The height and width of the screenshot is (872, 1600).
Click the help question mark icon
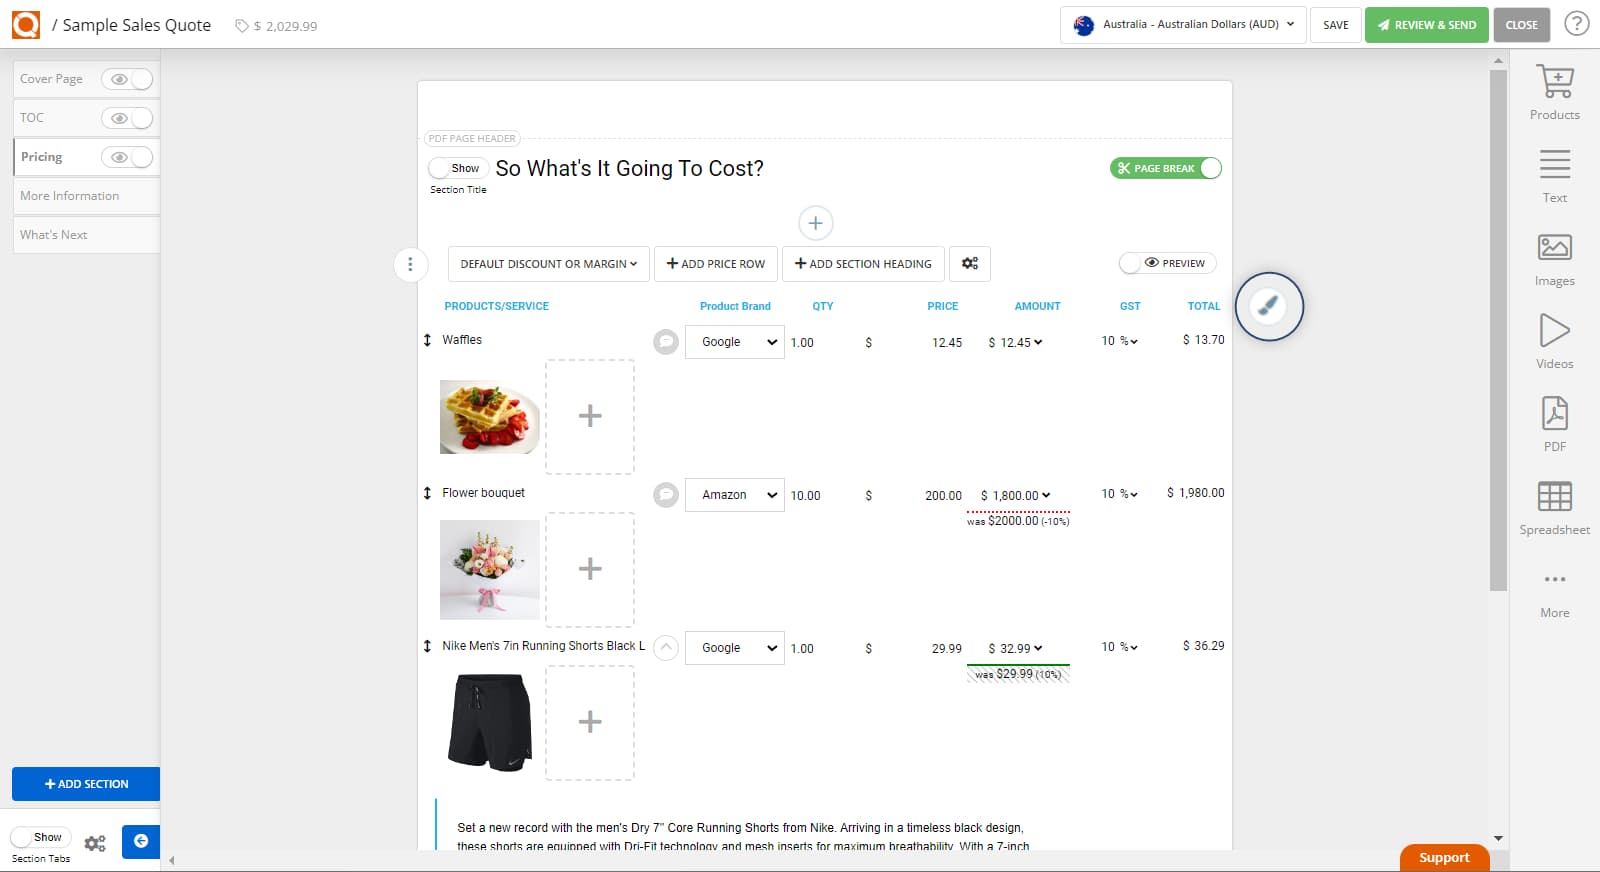1577,24
